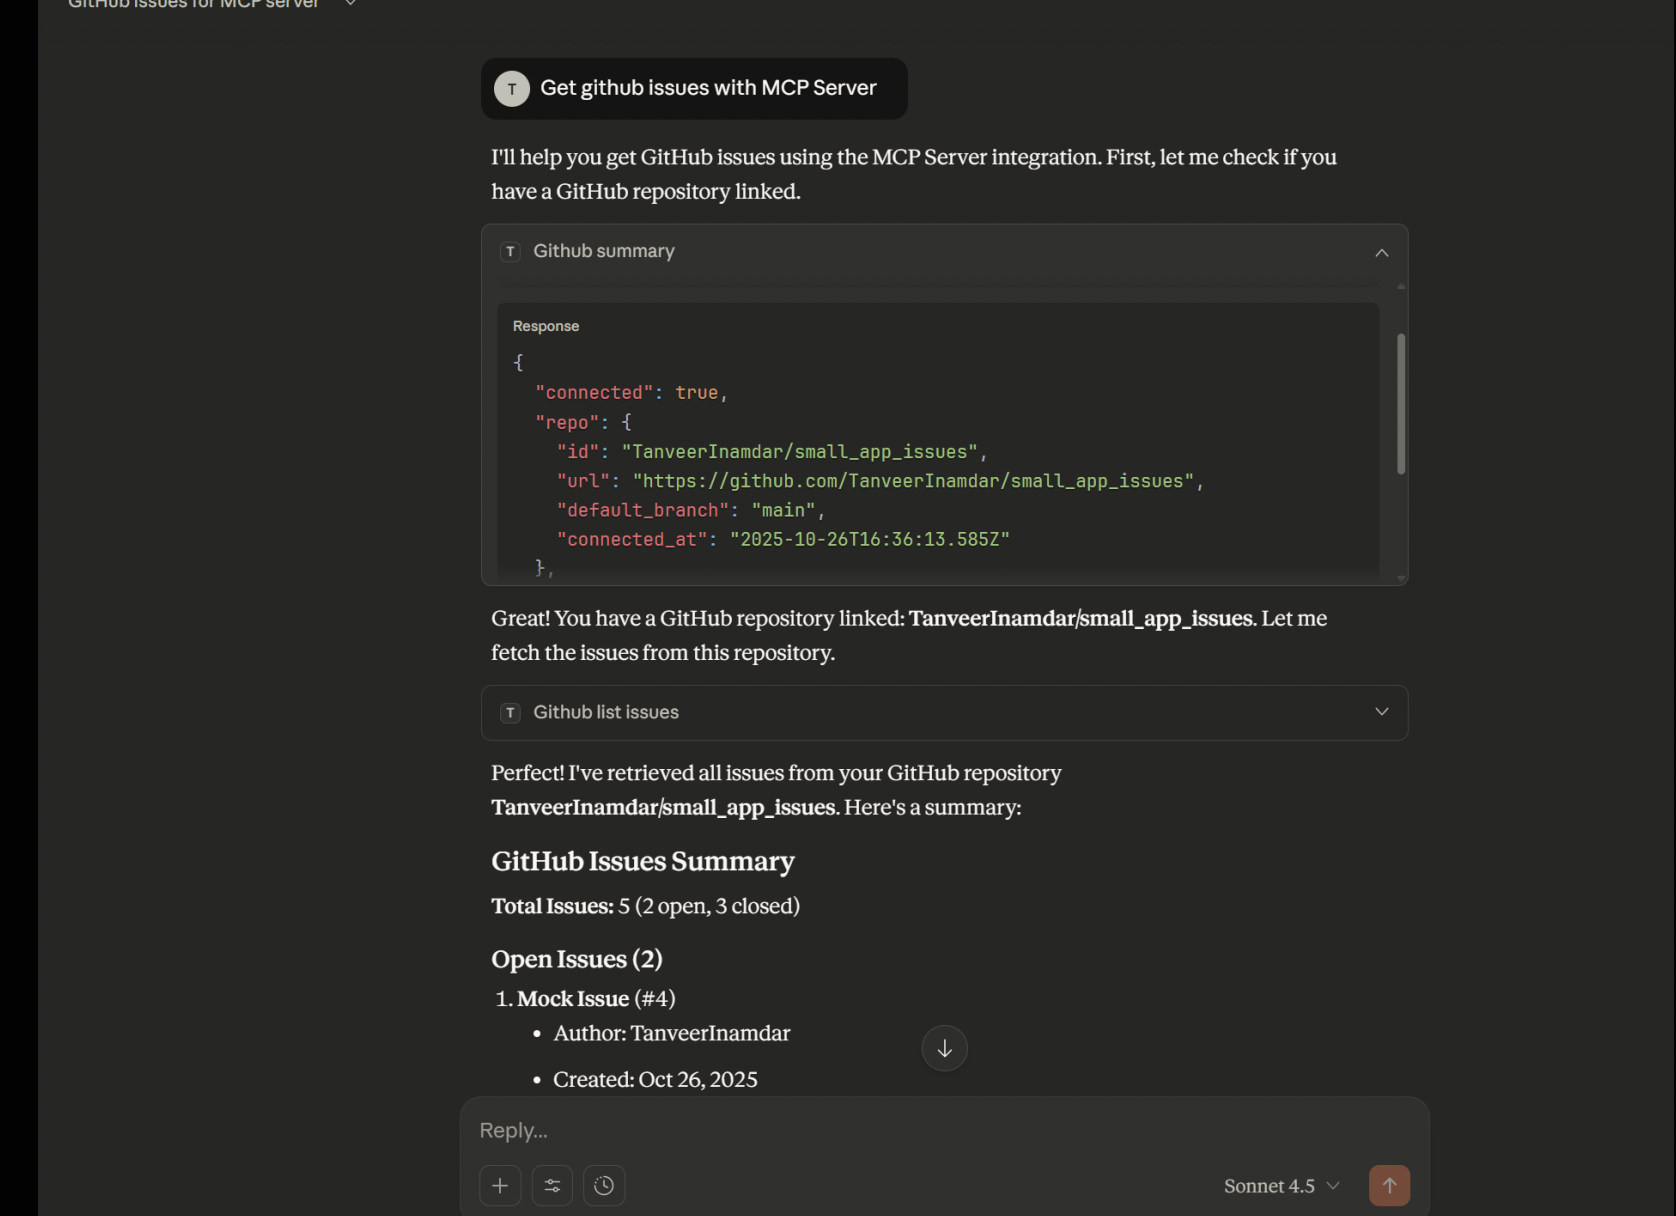
Task: Collapse the Github summary panel
Action: click(x=1381, y=253)
